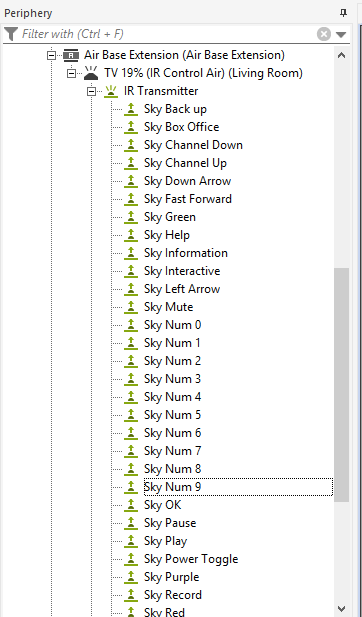The width and height of the screenshot is (362, 617).
Task: Clear the filter text with the X button
Action: tap(324, 34)
